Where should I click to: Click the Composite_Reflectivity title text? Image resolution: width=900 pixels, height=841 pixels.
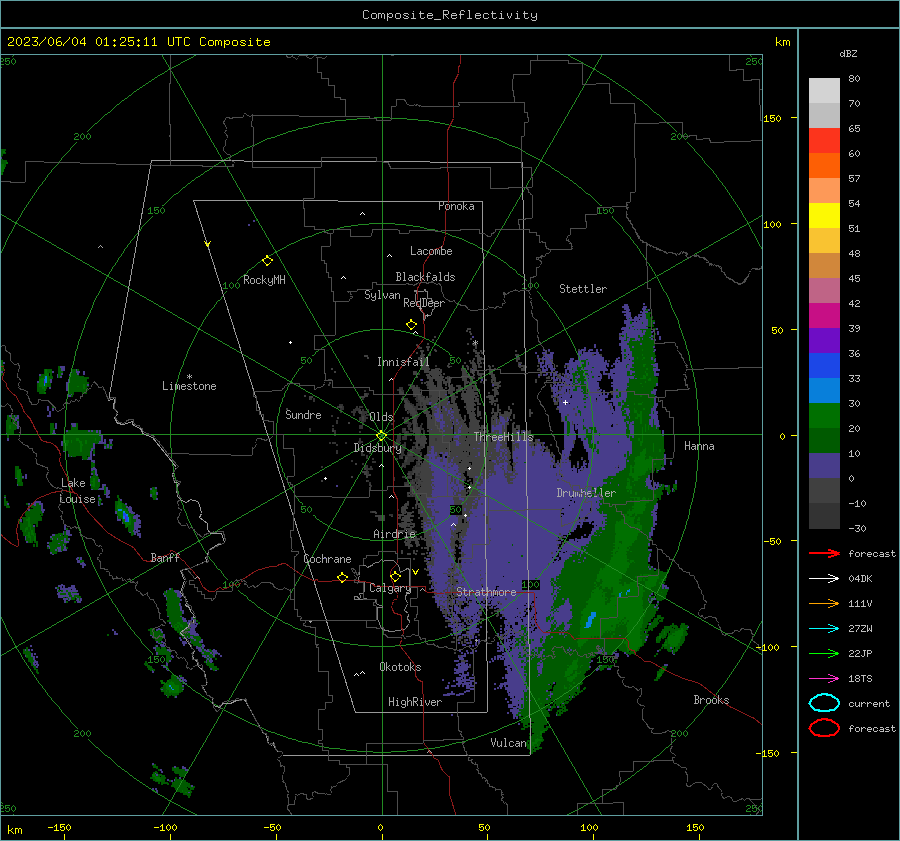click(x=449, y=15)
